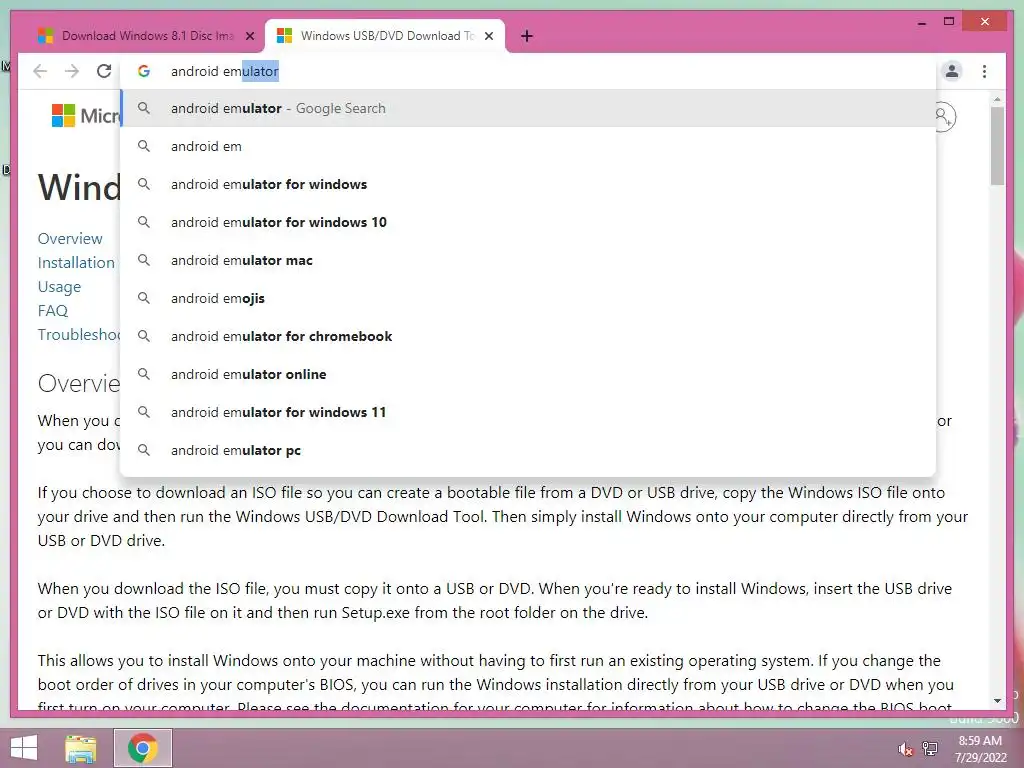Open the network tray icon
Viewport: 1024px width, 768px height.
[x=930, y=748]
